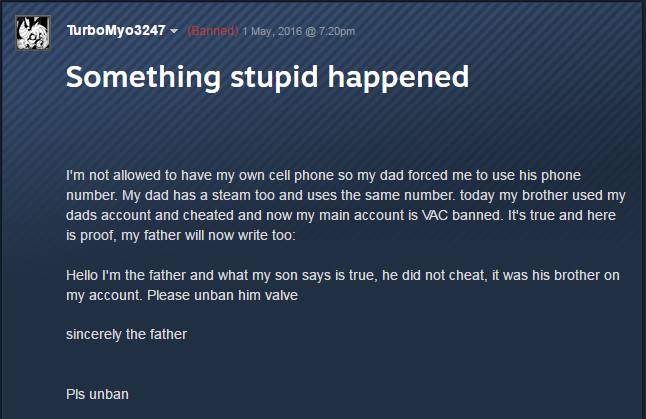Click the Pls unban text at bottom
This screenshot has width=646, height=419.
point(97,394)
